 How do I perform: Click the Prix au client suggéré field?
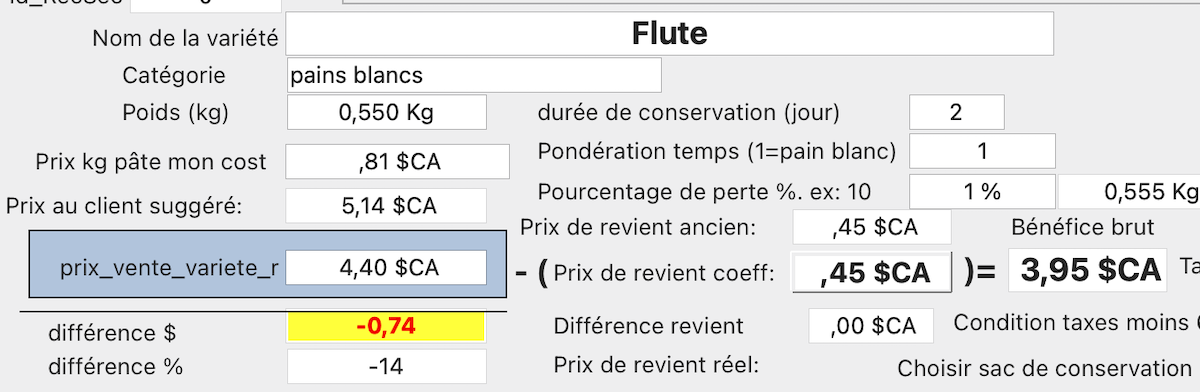point(386,206)
